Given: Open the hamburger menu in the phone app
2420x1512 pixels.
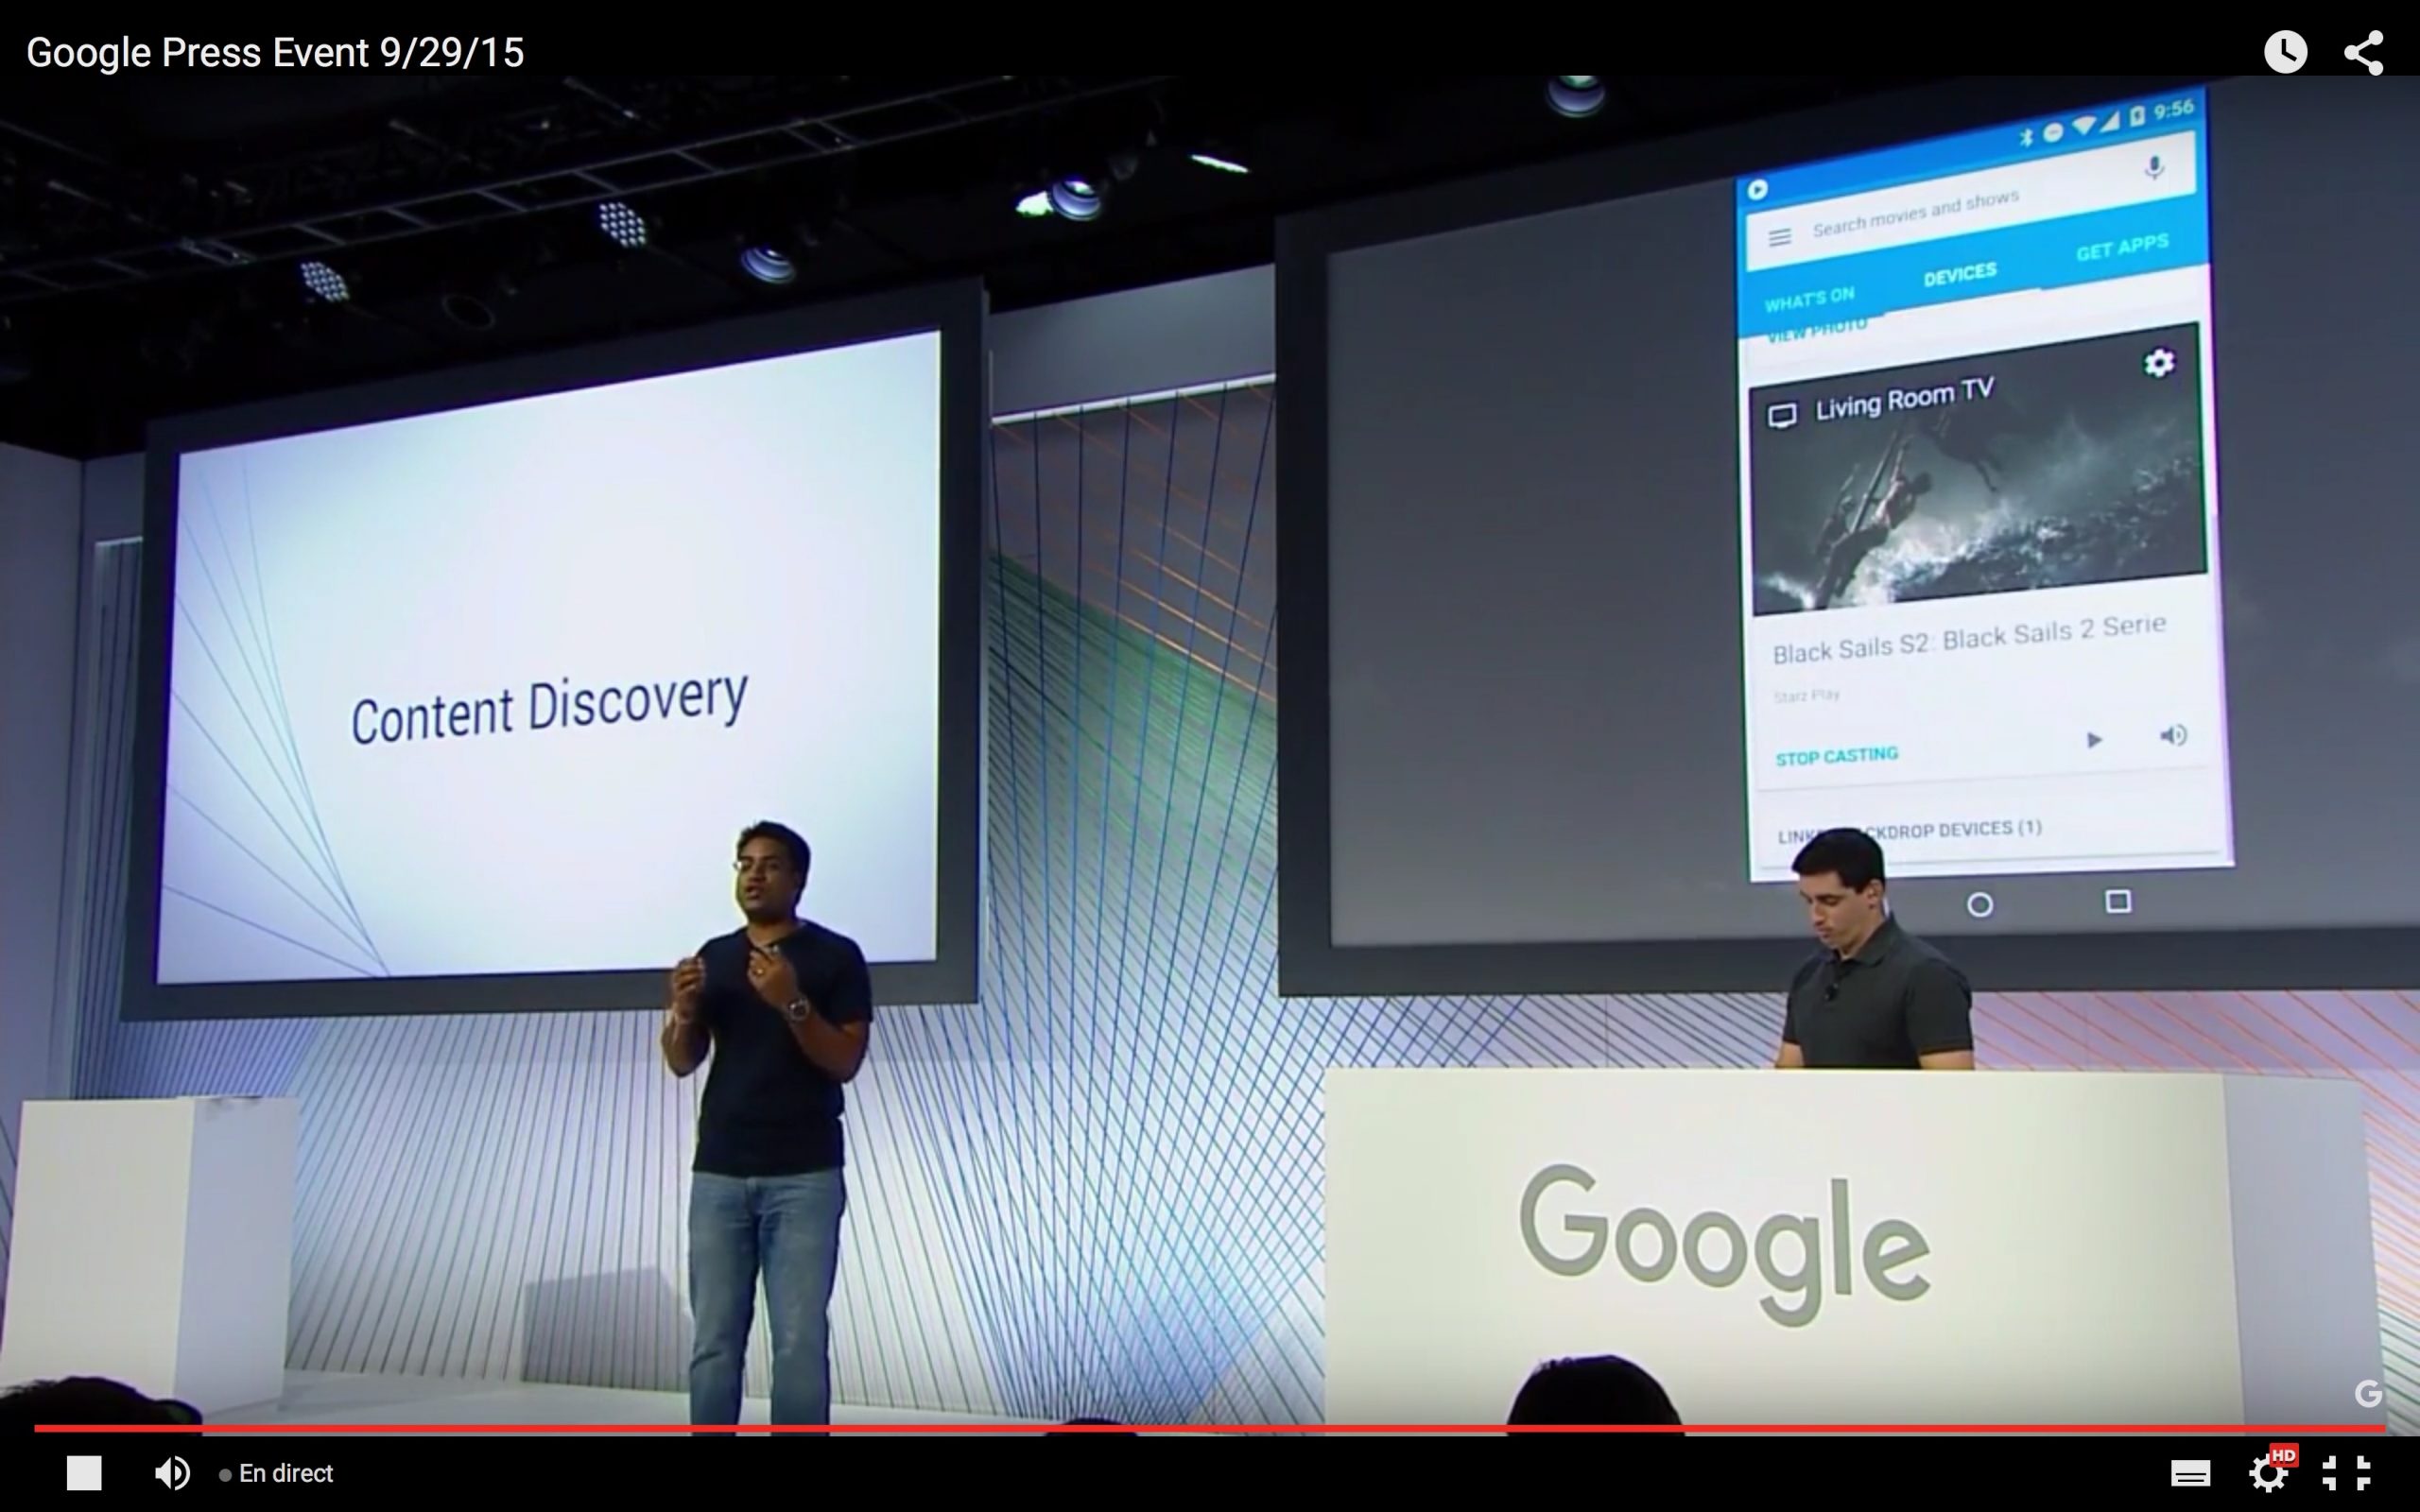Looking at the screenshot, I should point(1779,237).
